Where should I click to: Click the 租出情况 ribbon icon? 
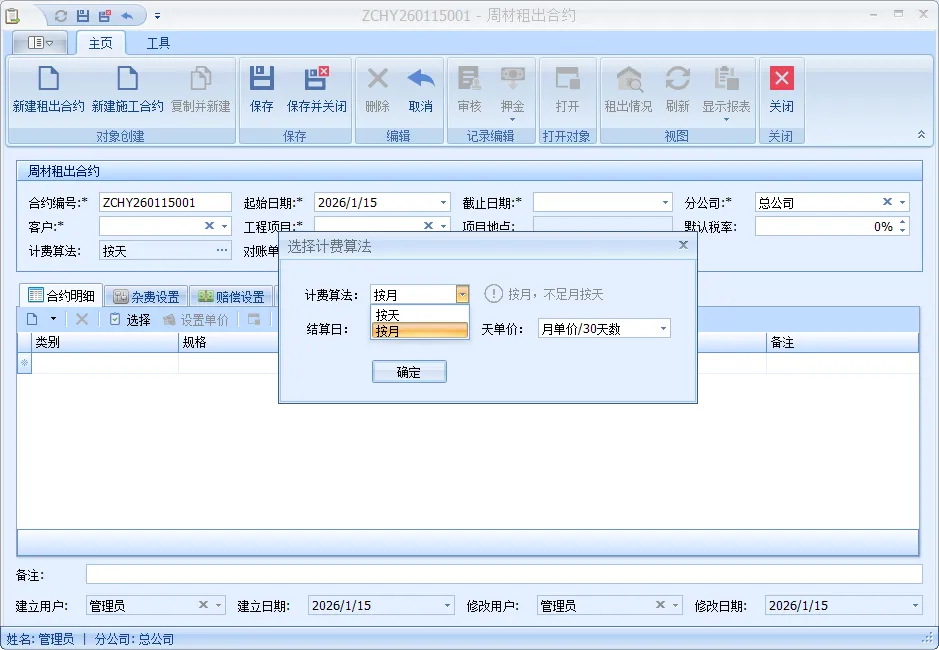click(x=628, y=78)
